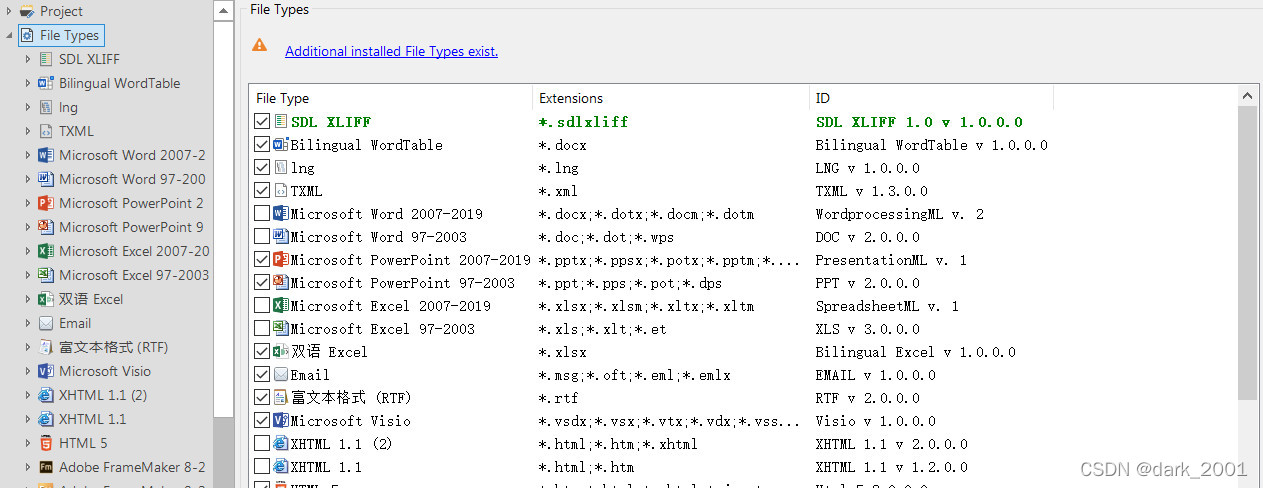This screenshot has height=488, width=1263.
Task: Click the TXML icon in the tree
Action: click(x=45, y=131)
